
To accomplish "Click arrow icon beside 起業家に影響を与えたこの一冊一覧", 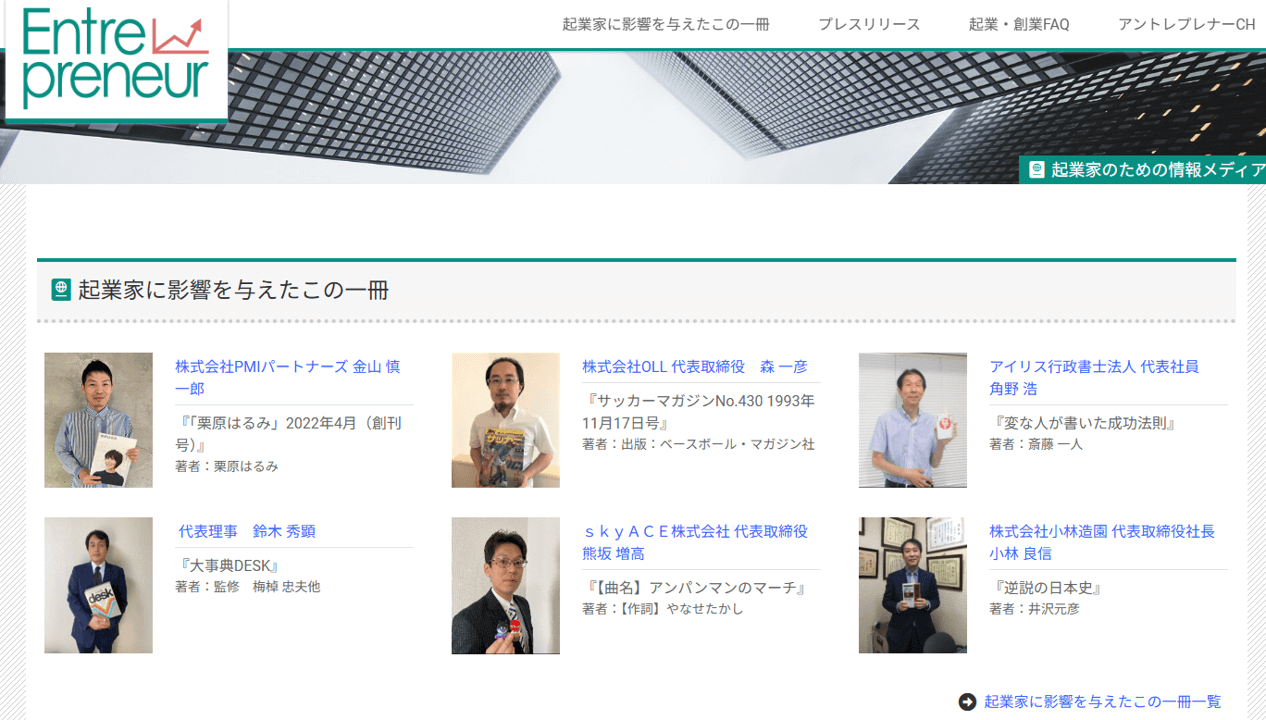I will click(967, 702).
